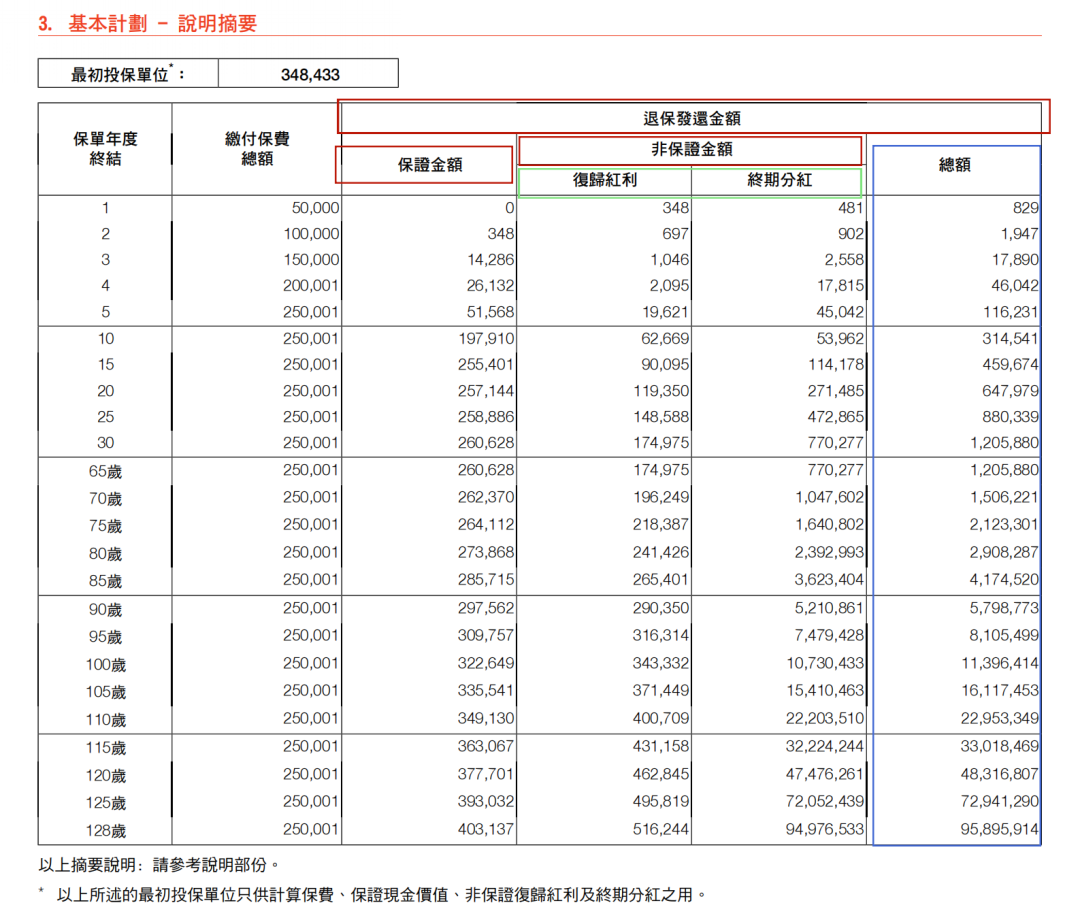This screenshot has height=920, width=1080.
Task: Click the 最初投保單位 value 348,433
Action: [310, 74]
